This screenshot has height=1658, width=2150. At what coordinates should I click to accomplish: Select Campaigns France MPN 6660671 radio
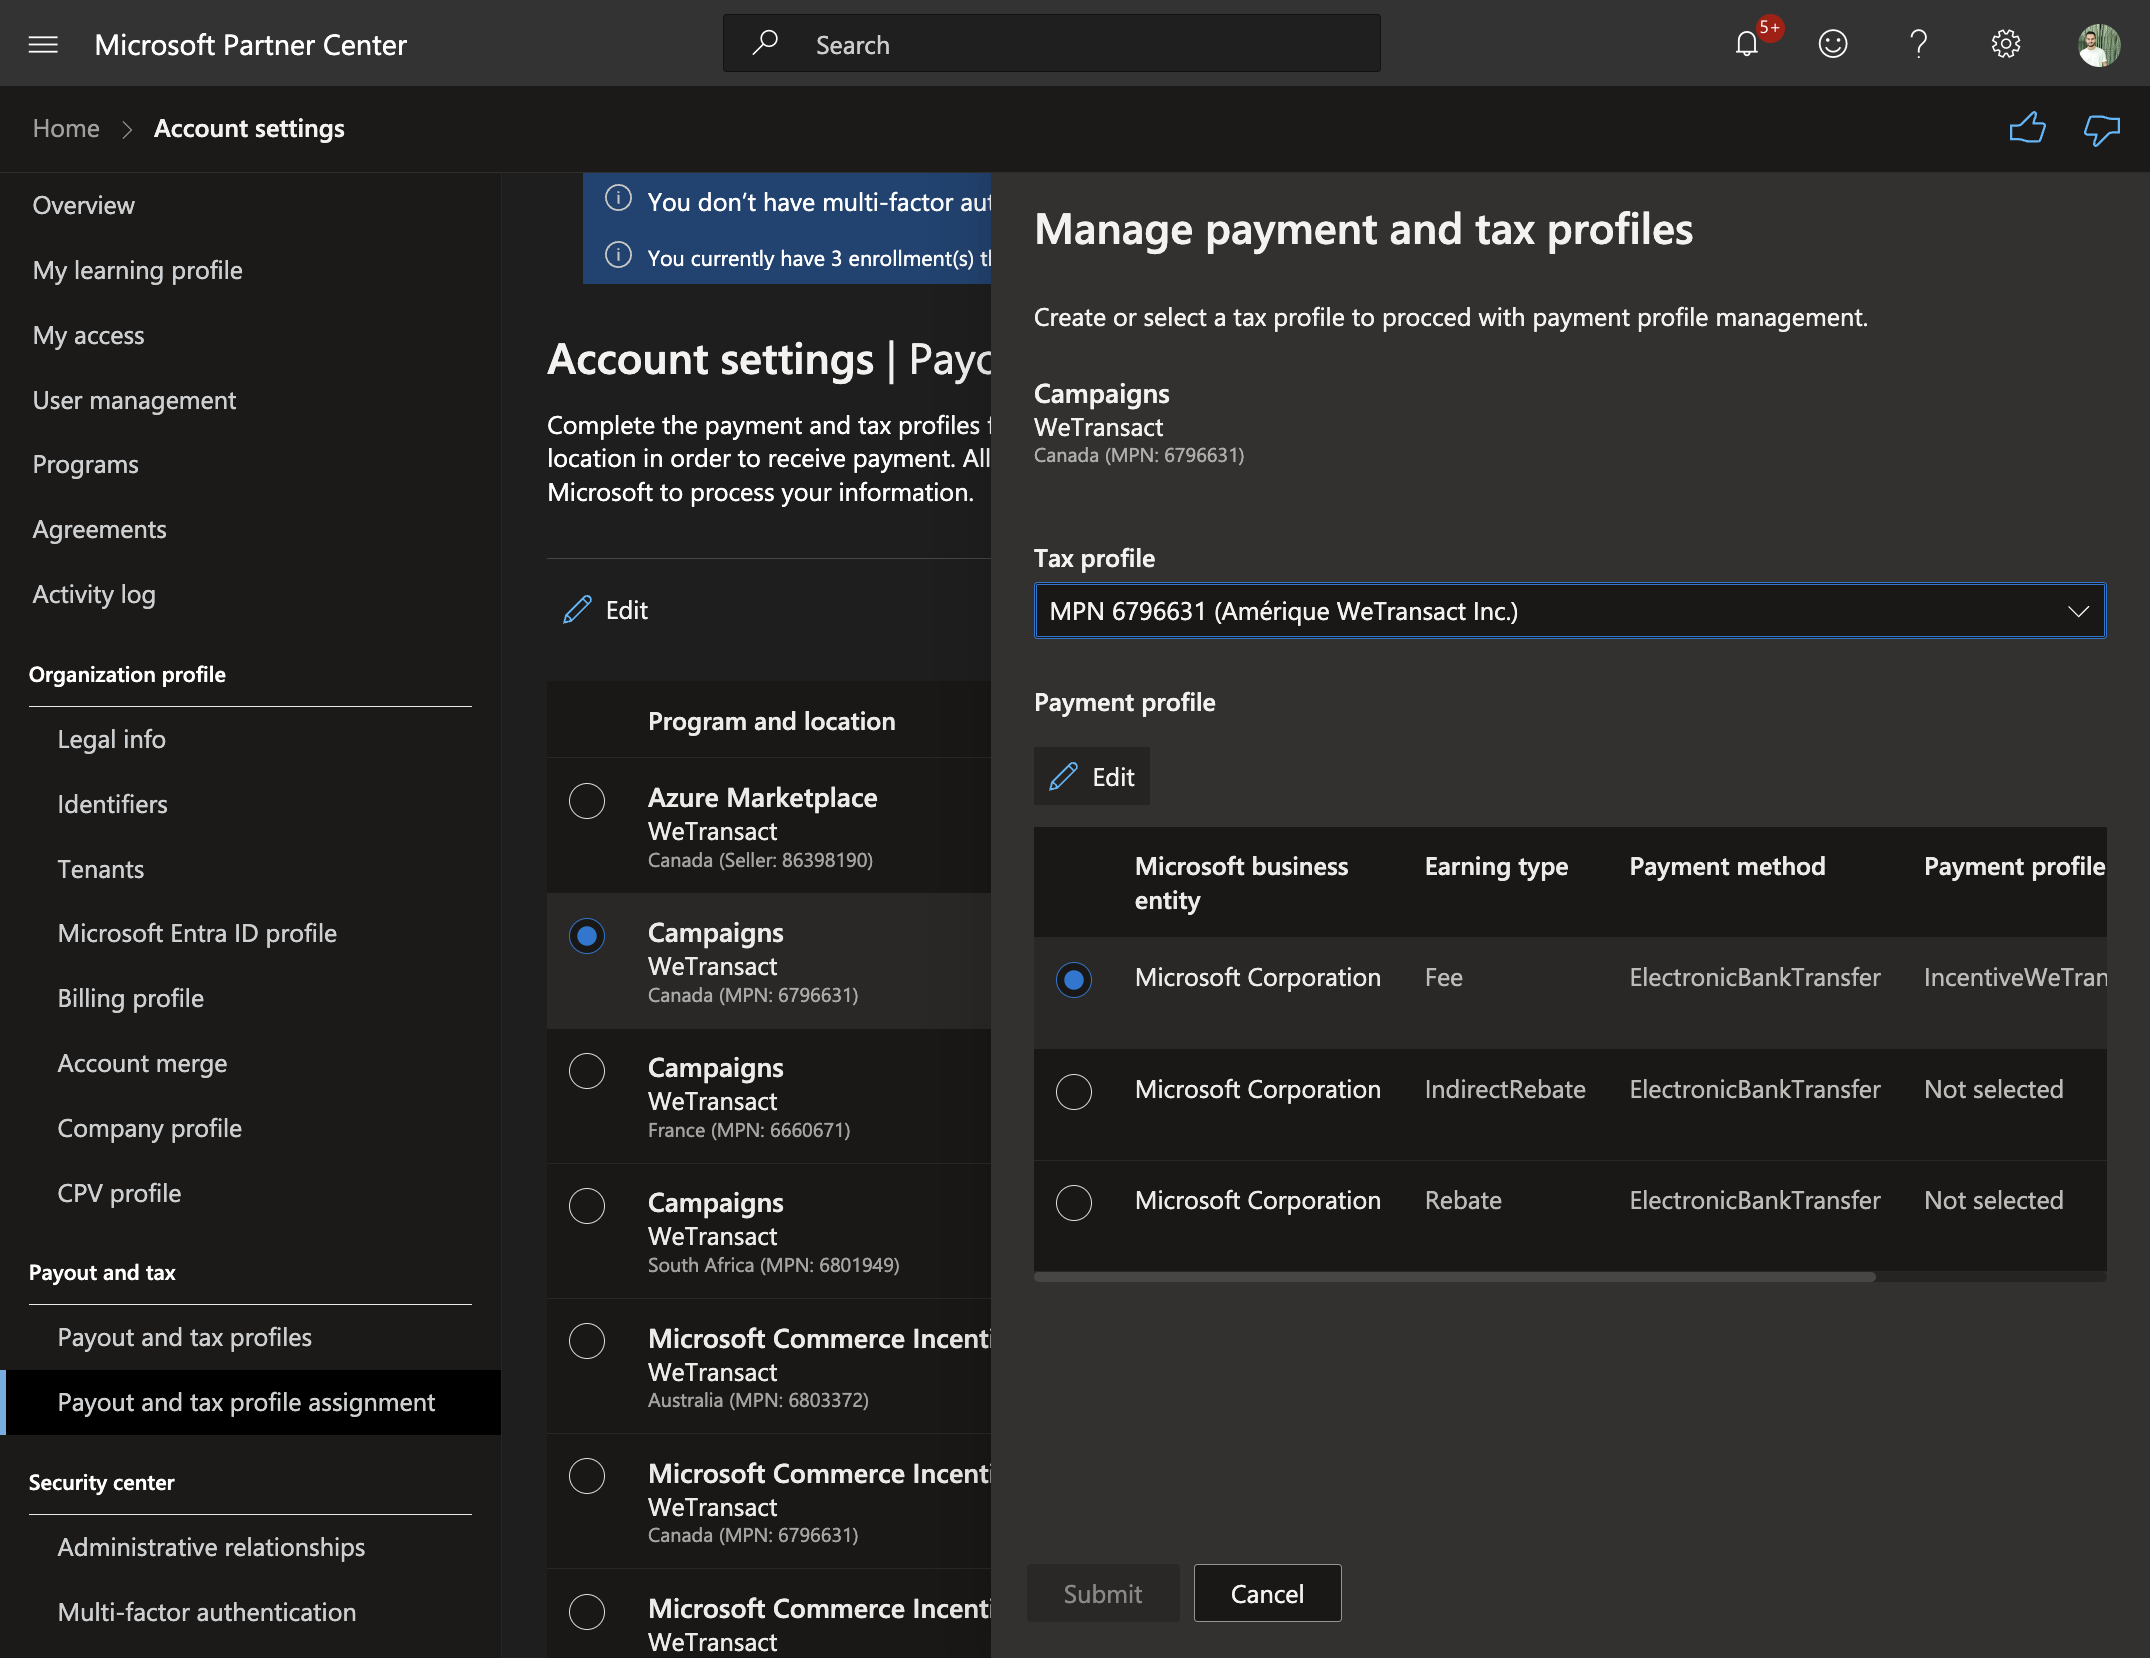587,1071
